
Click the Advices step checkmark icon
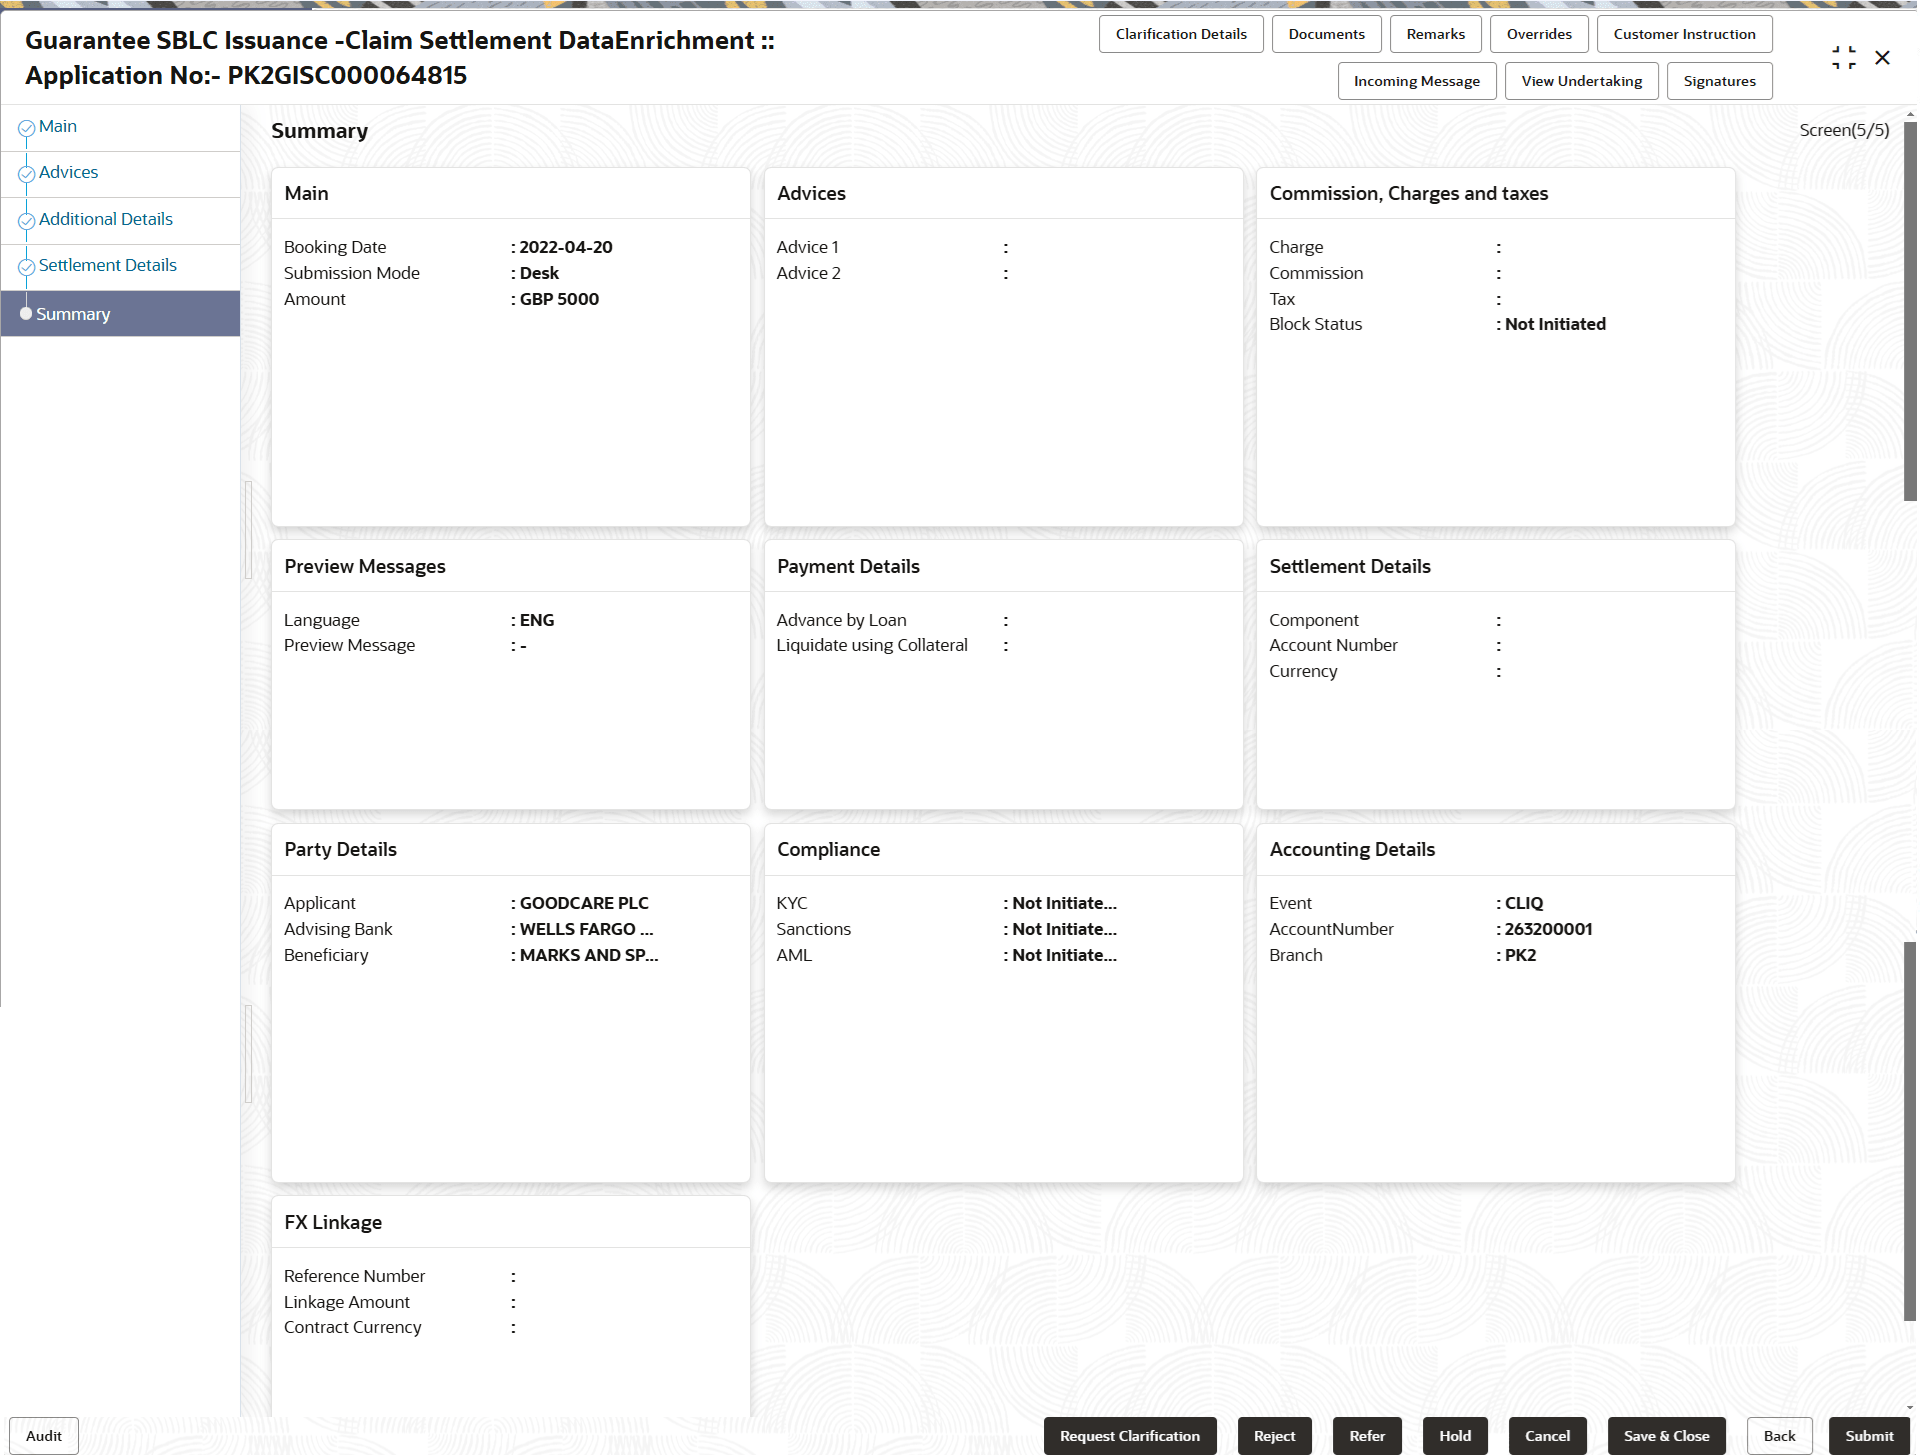point(26,174)
